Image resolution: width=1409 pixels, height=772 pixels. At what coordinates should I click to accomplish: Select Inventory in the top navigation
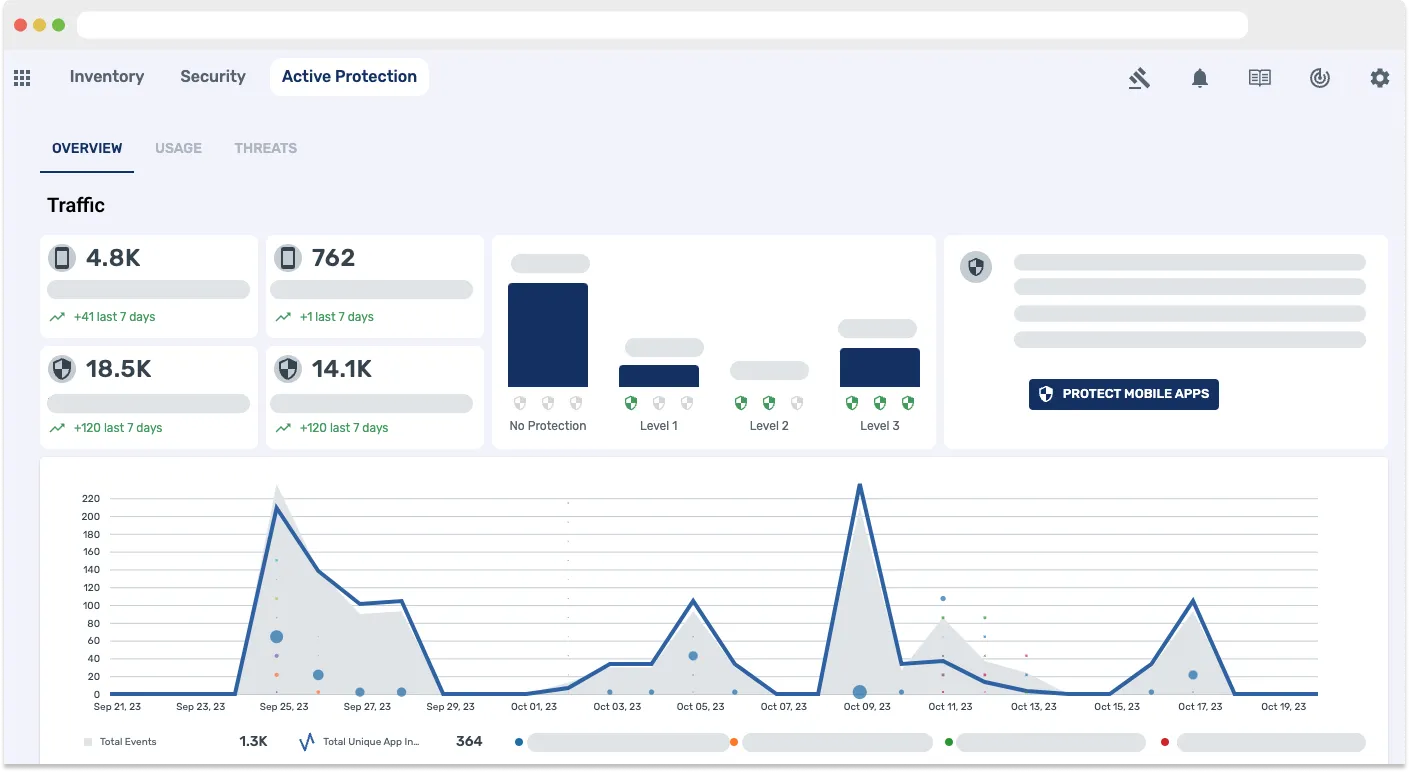coord(106,77)
